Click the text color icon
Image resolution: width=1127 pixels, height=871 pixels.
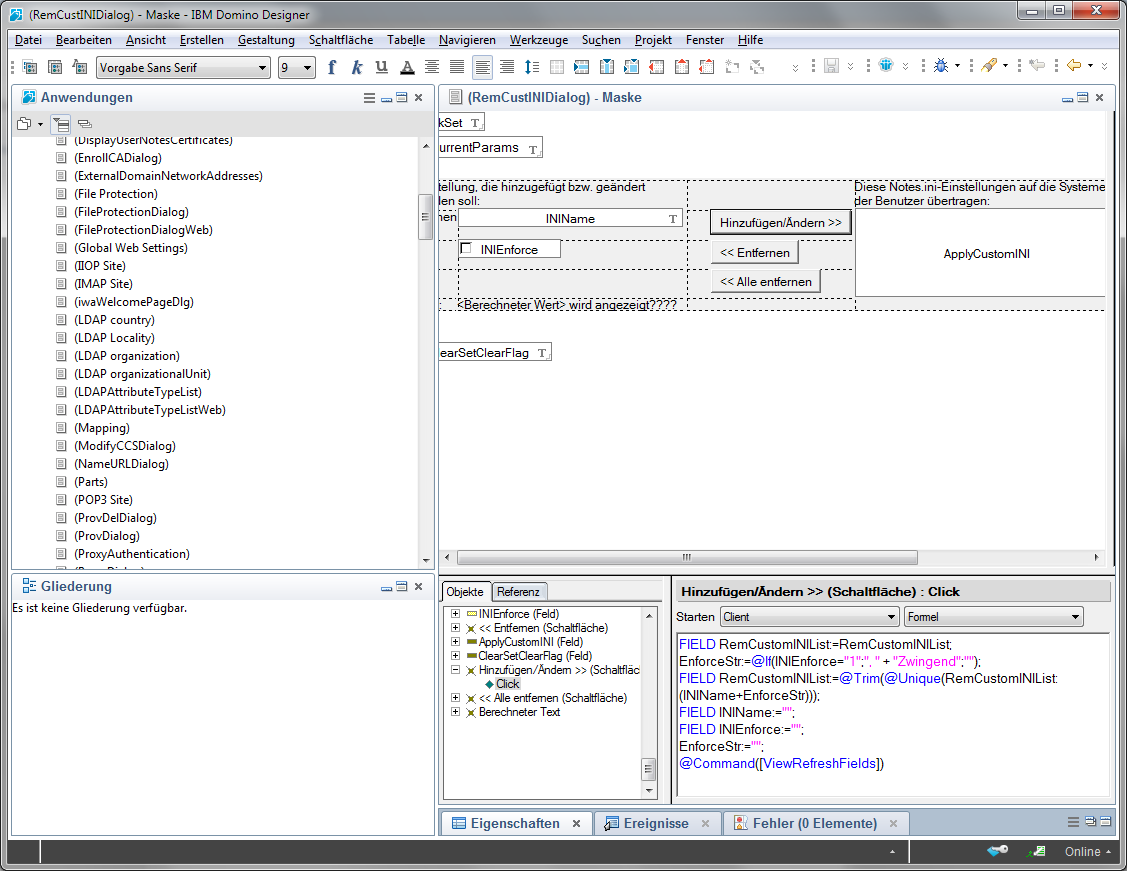pos(407,67)
